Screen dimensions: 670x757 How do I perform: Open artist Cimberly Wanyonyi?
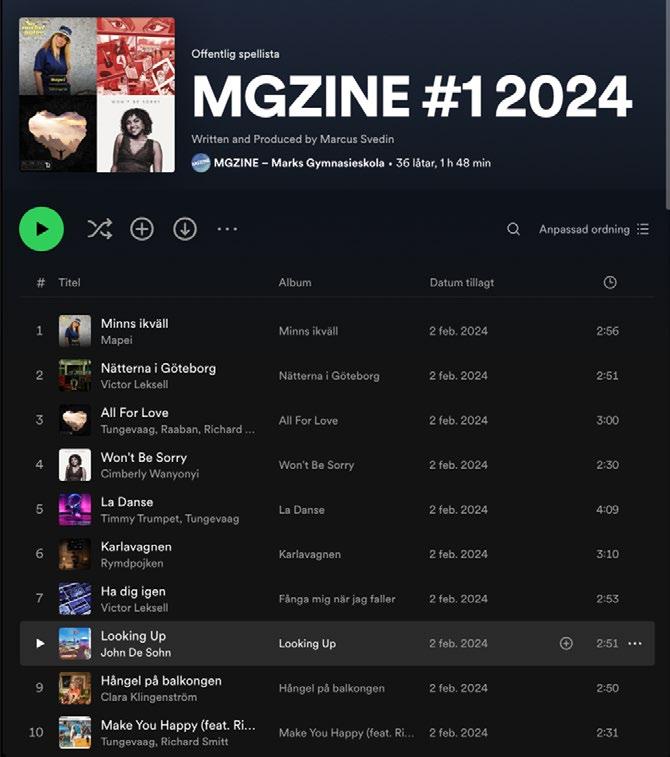(150, 474)
